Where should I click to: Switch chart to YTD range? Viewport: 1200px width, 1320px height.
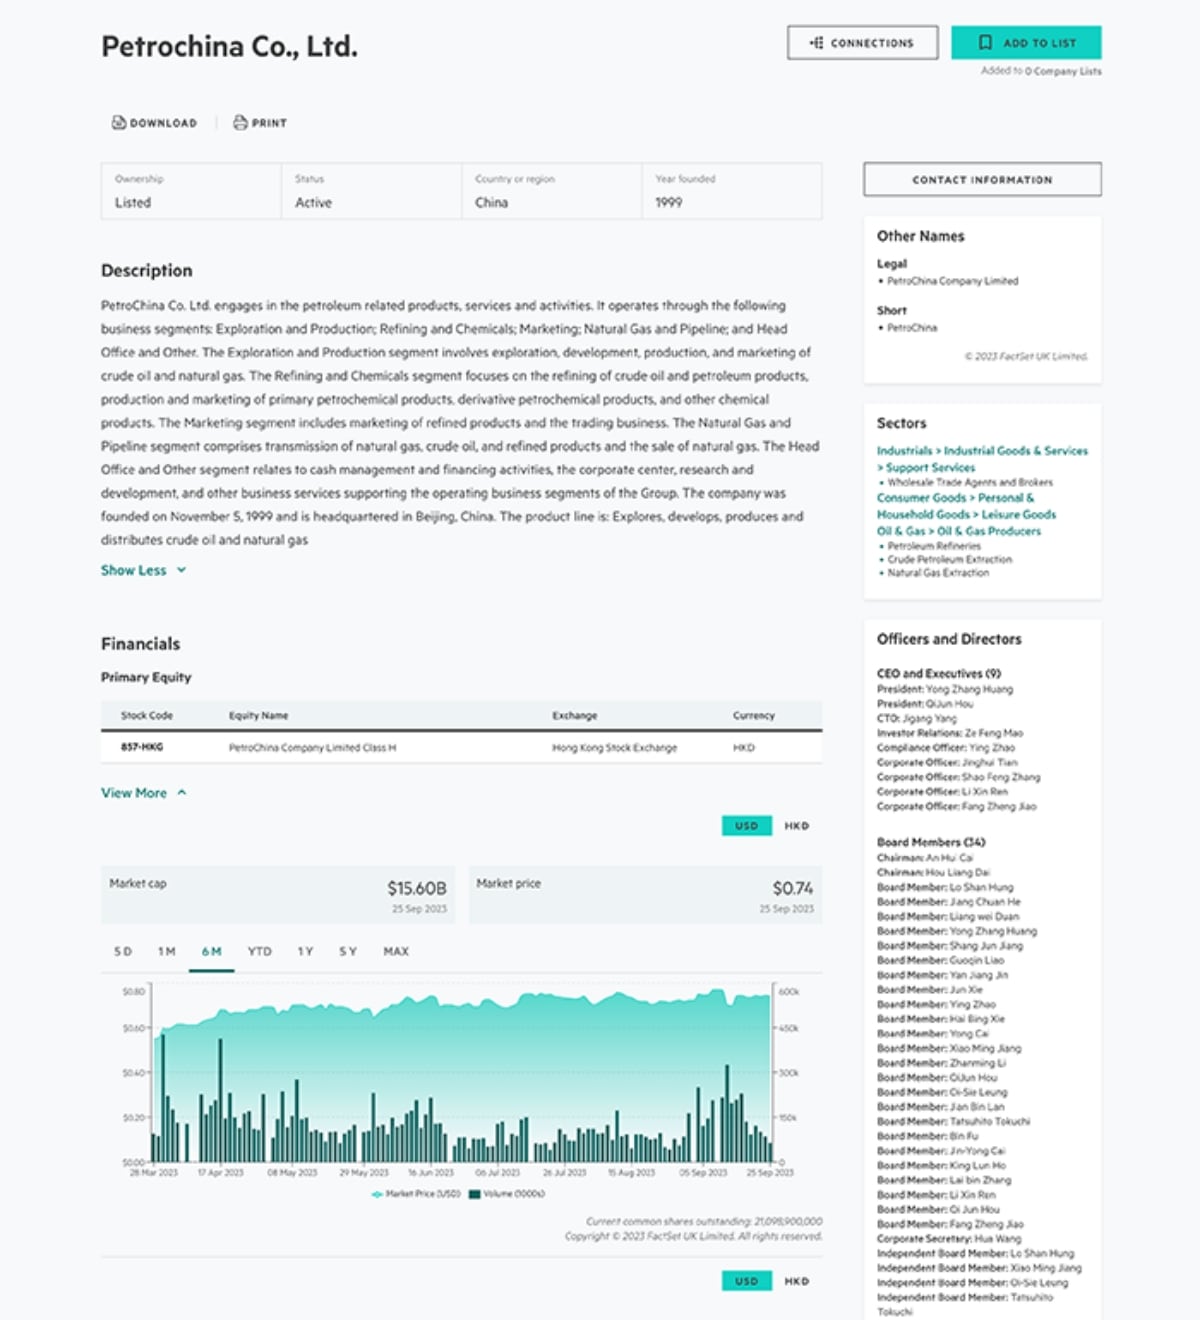point(260,952)
